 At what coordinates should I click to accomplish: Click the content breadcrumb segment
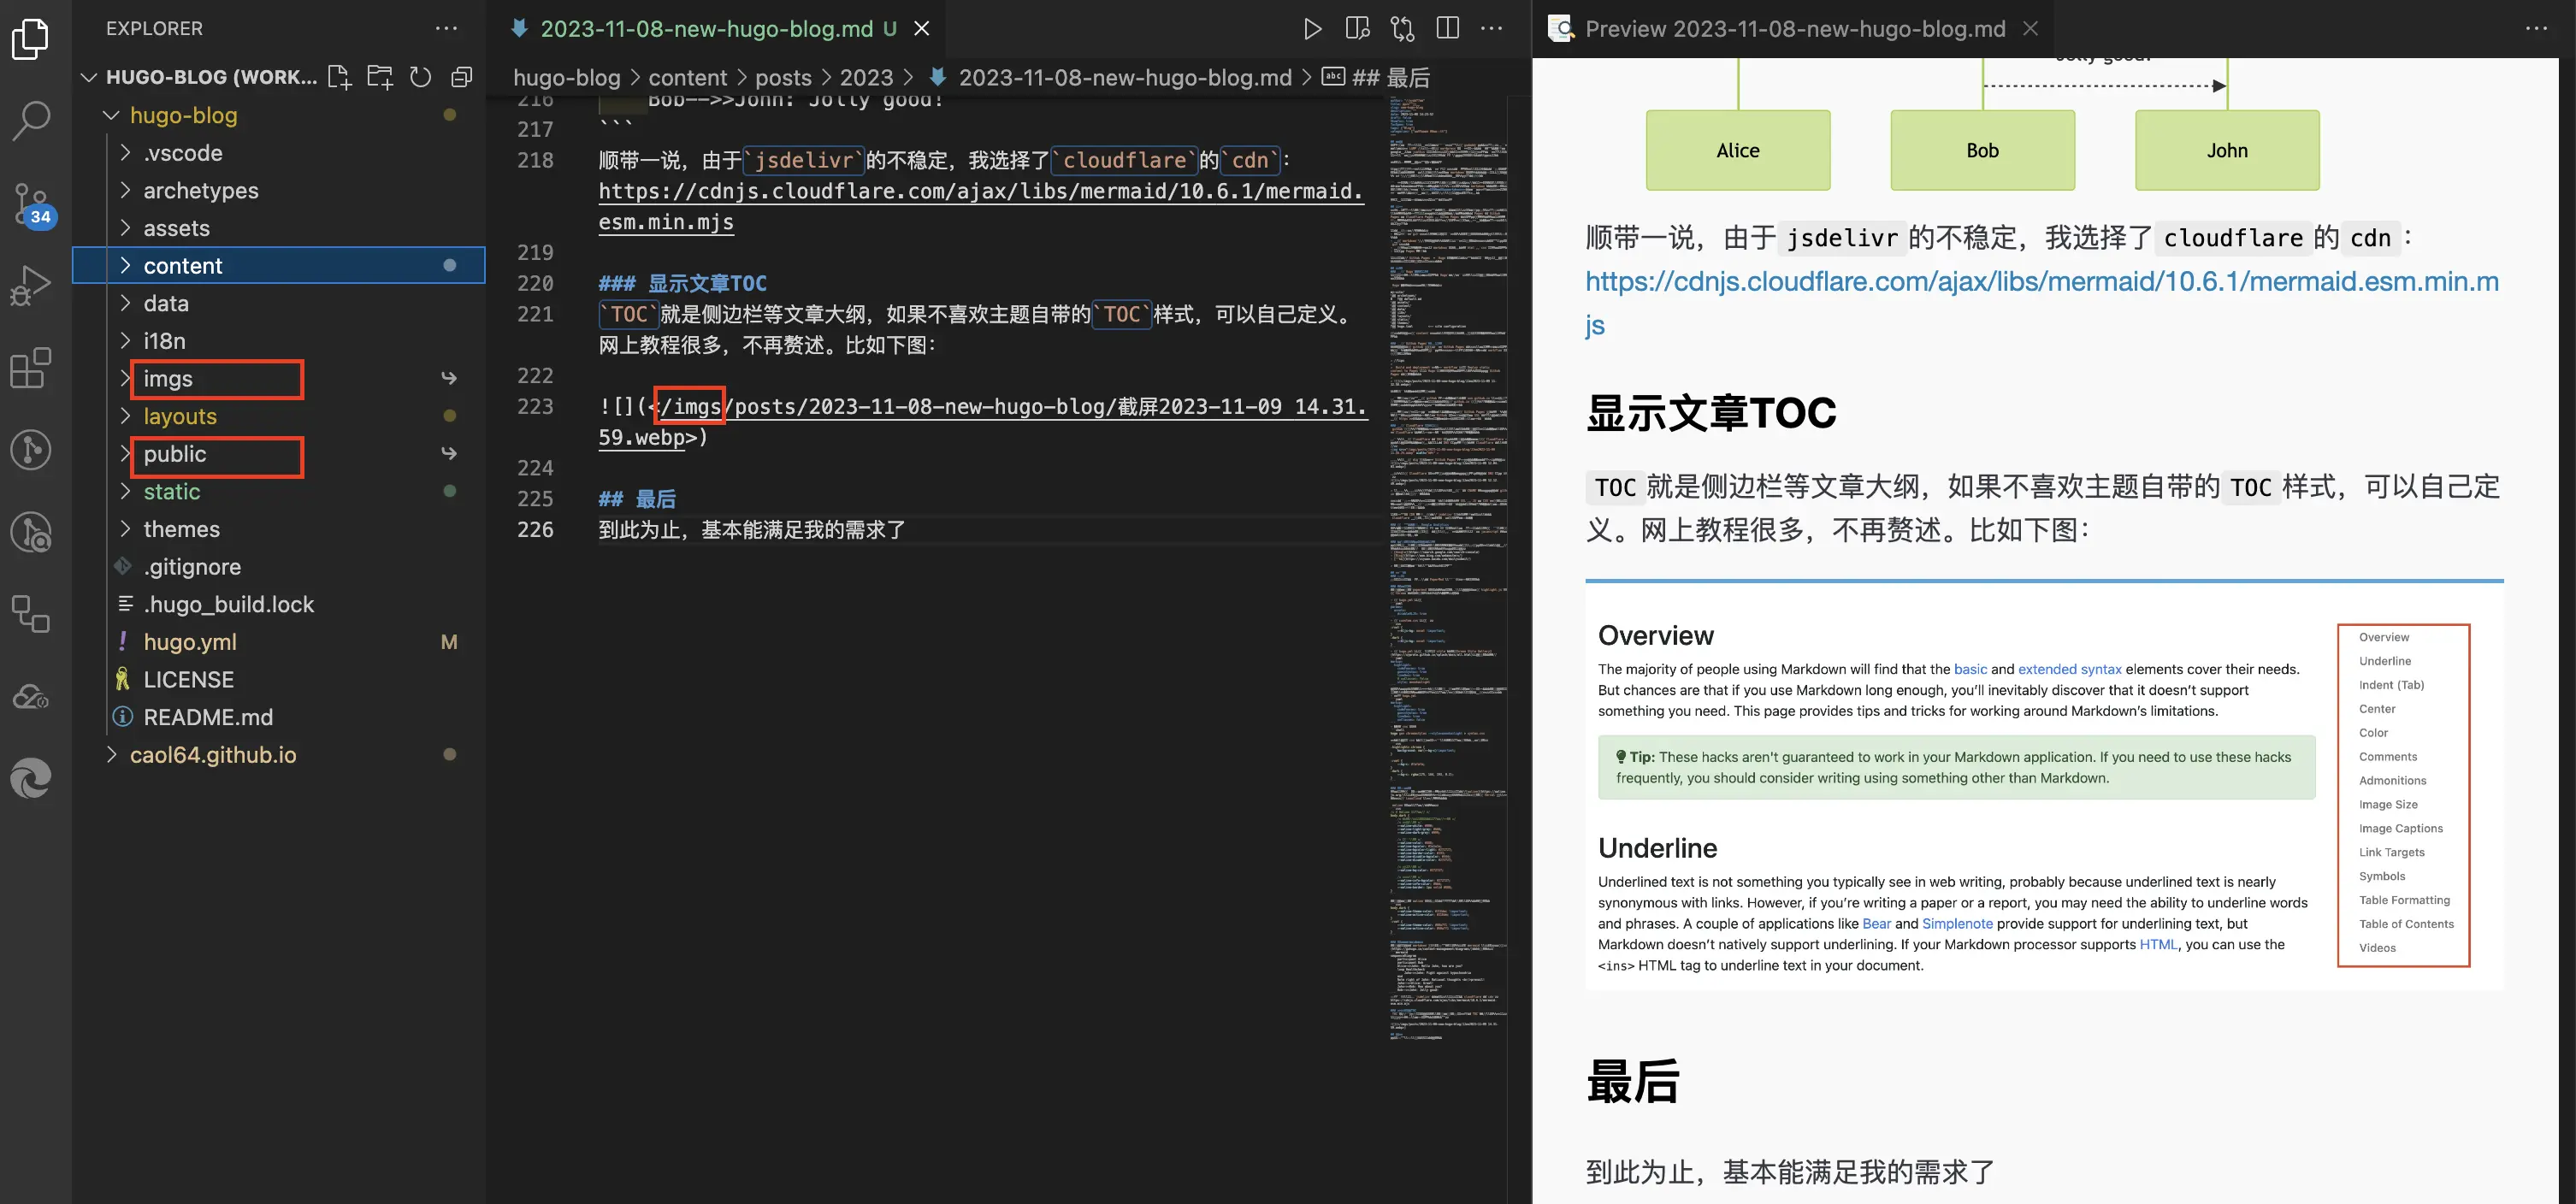pos(687,77)
